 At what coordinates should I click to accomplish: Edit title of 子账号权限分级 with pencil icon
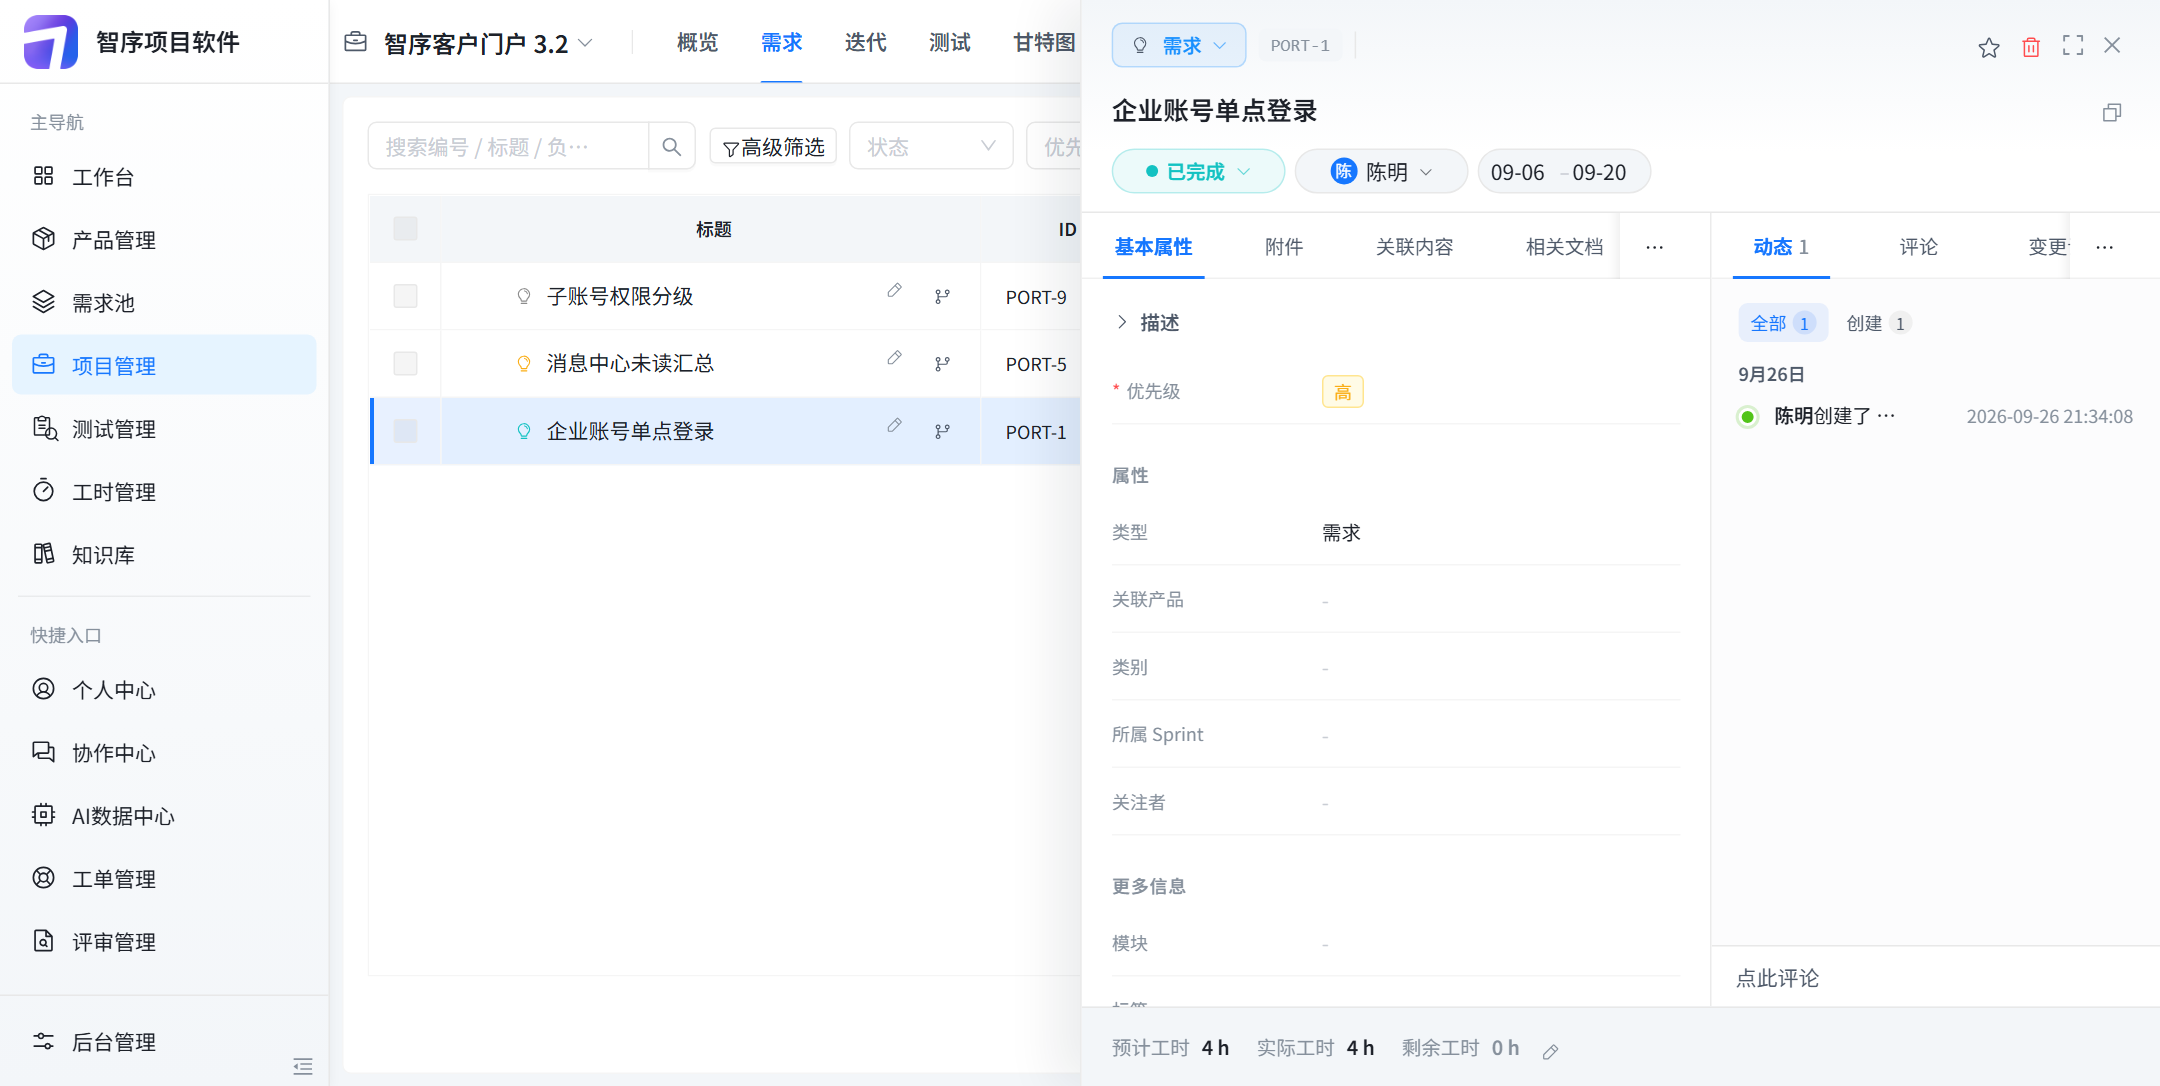[895, 290]
